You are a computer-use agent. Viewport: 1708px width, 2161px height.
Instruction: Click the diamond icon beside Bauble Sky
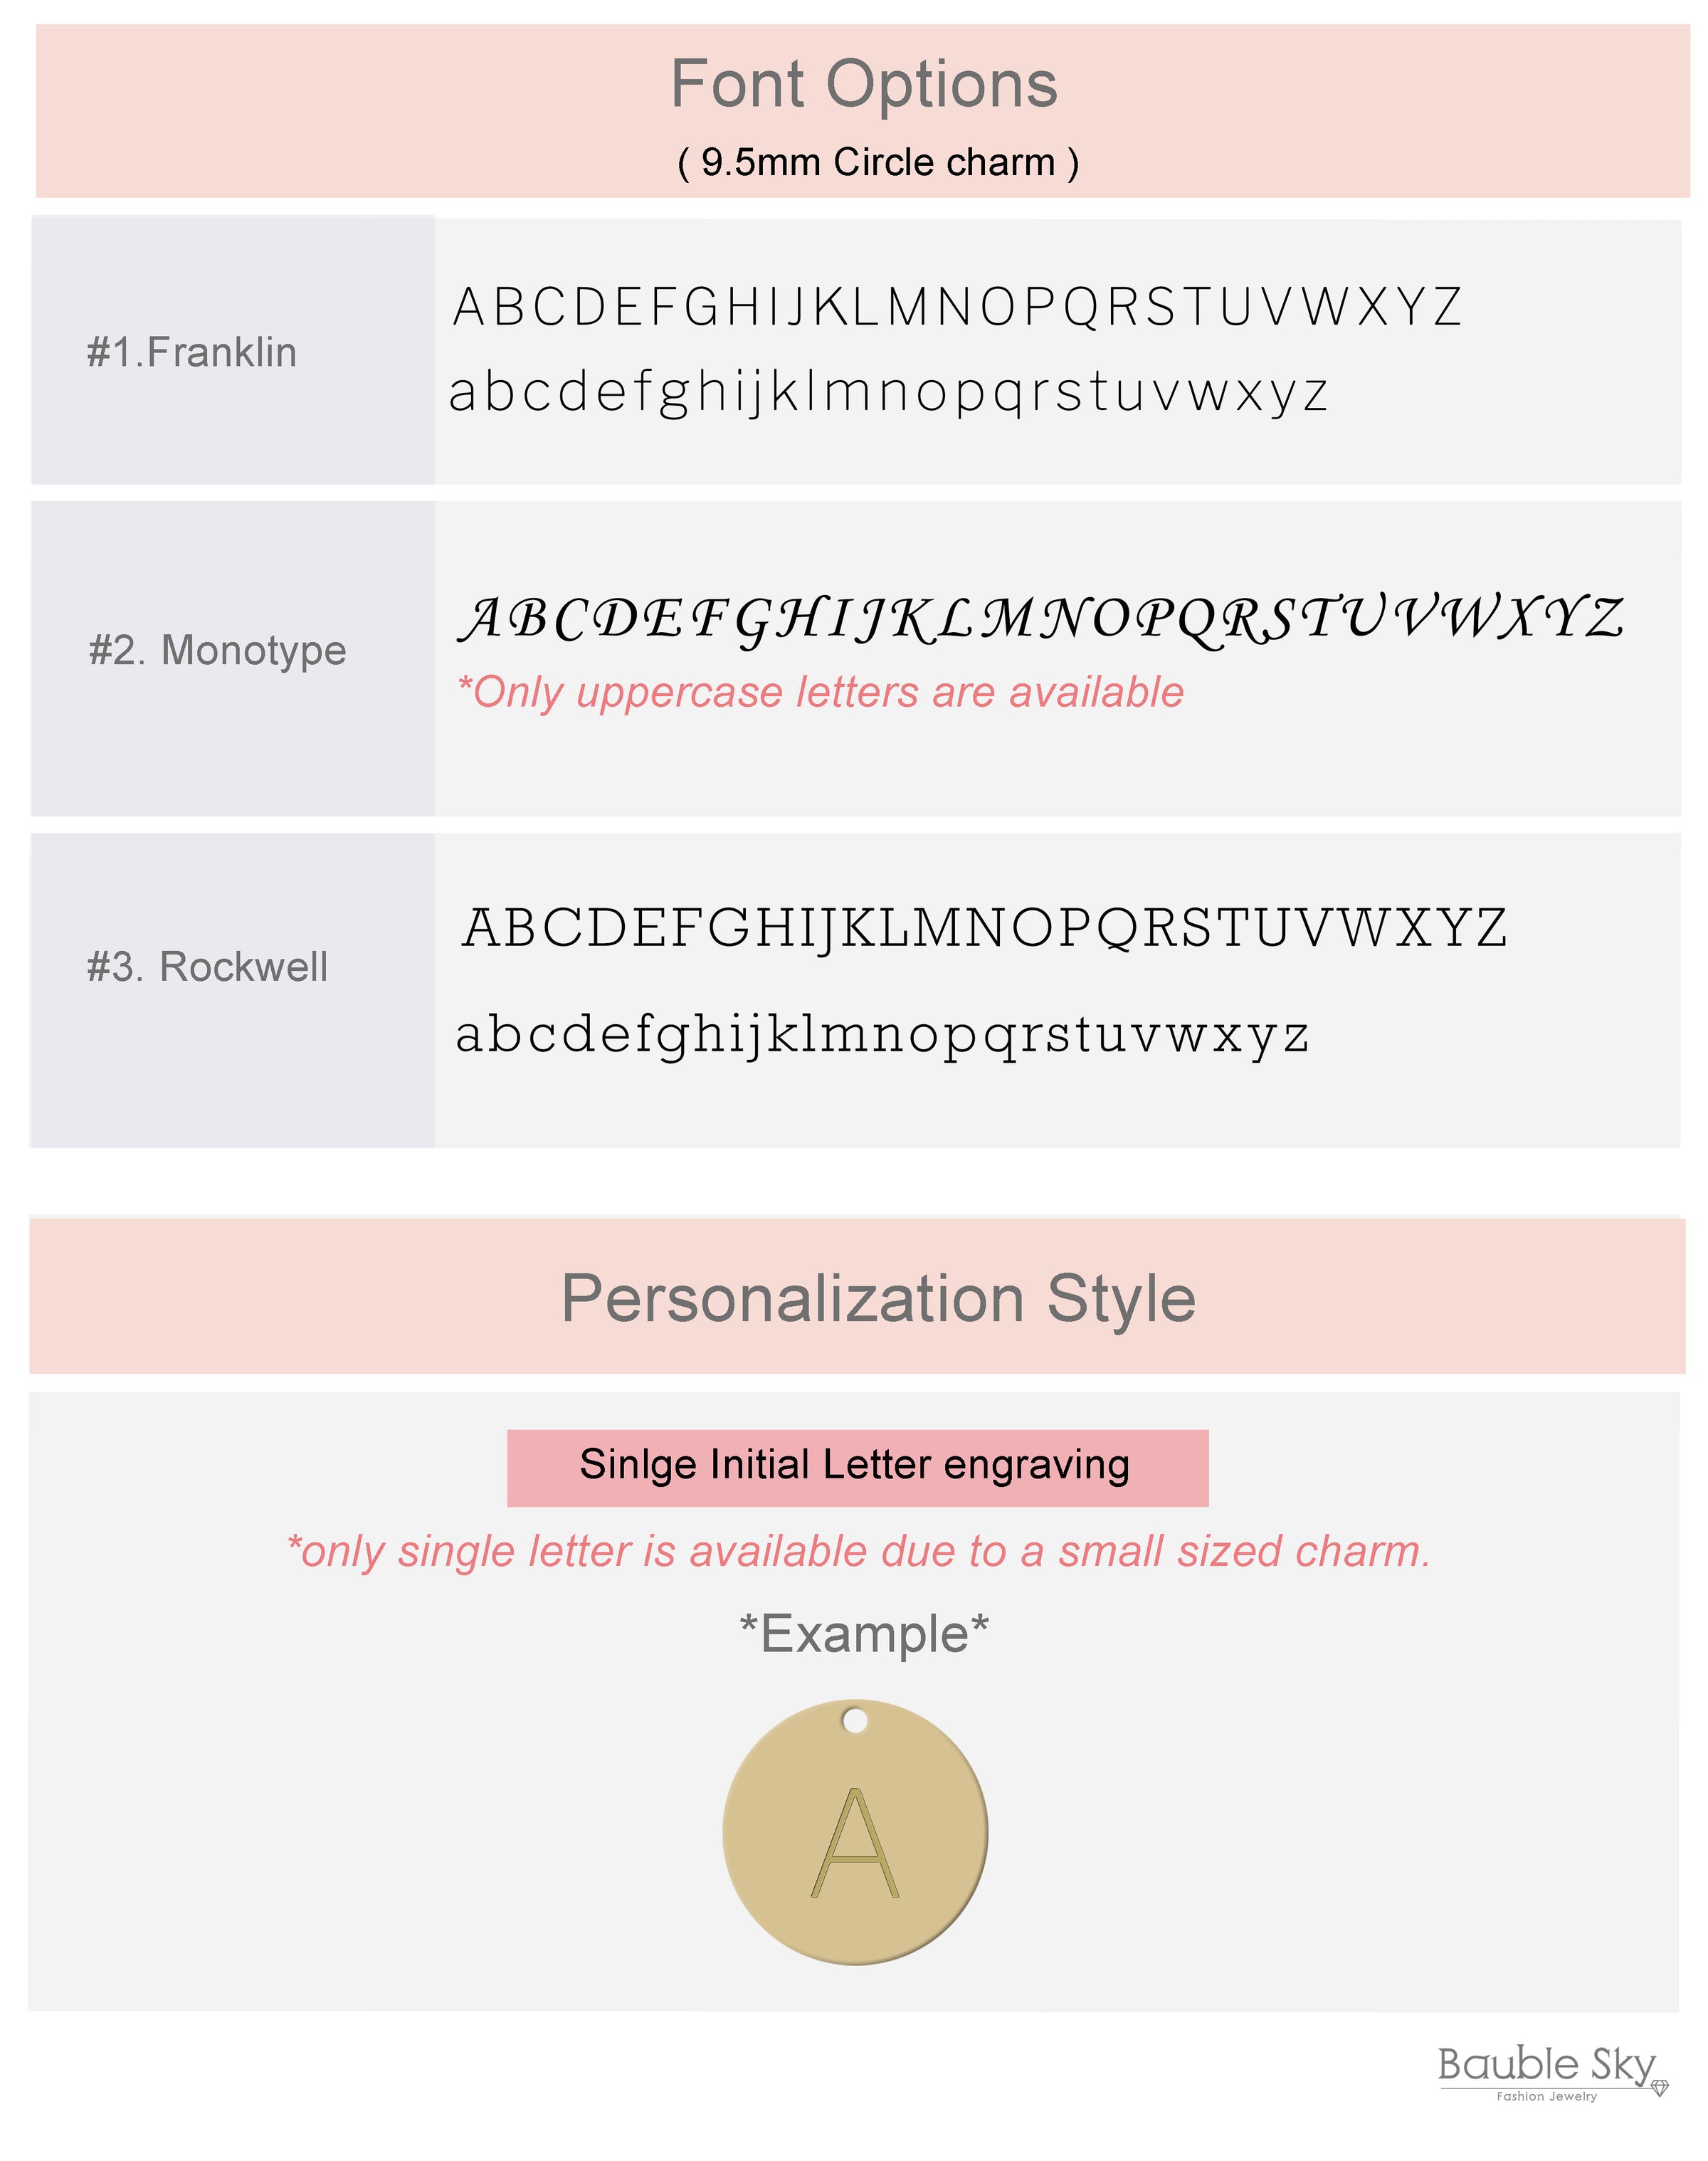click(x=1660, y=2088)
